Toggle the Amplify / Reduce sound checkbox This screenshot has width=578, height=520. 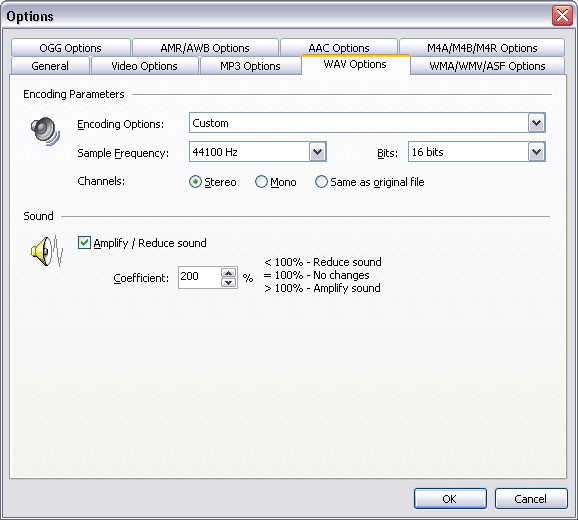(84, 242)
